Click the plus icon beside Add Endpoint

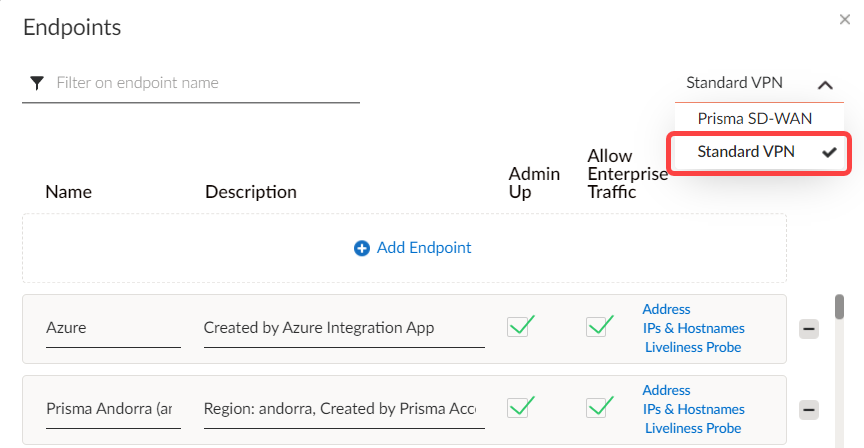362,248
